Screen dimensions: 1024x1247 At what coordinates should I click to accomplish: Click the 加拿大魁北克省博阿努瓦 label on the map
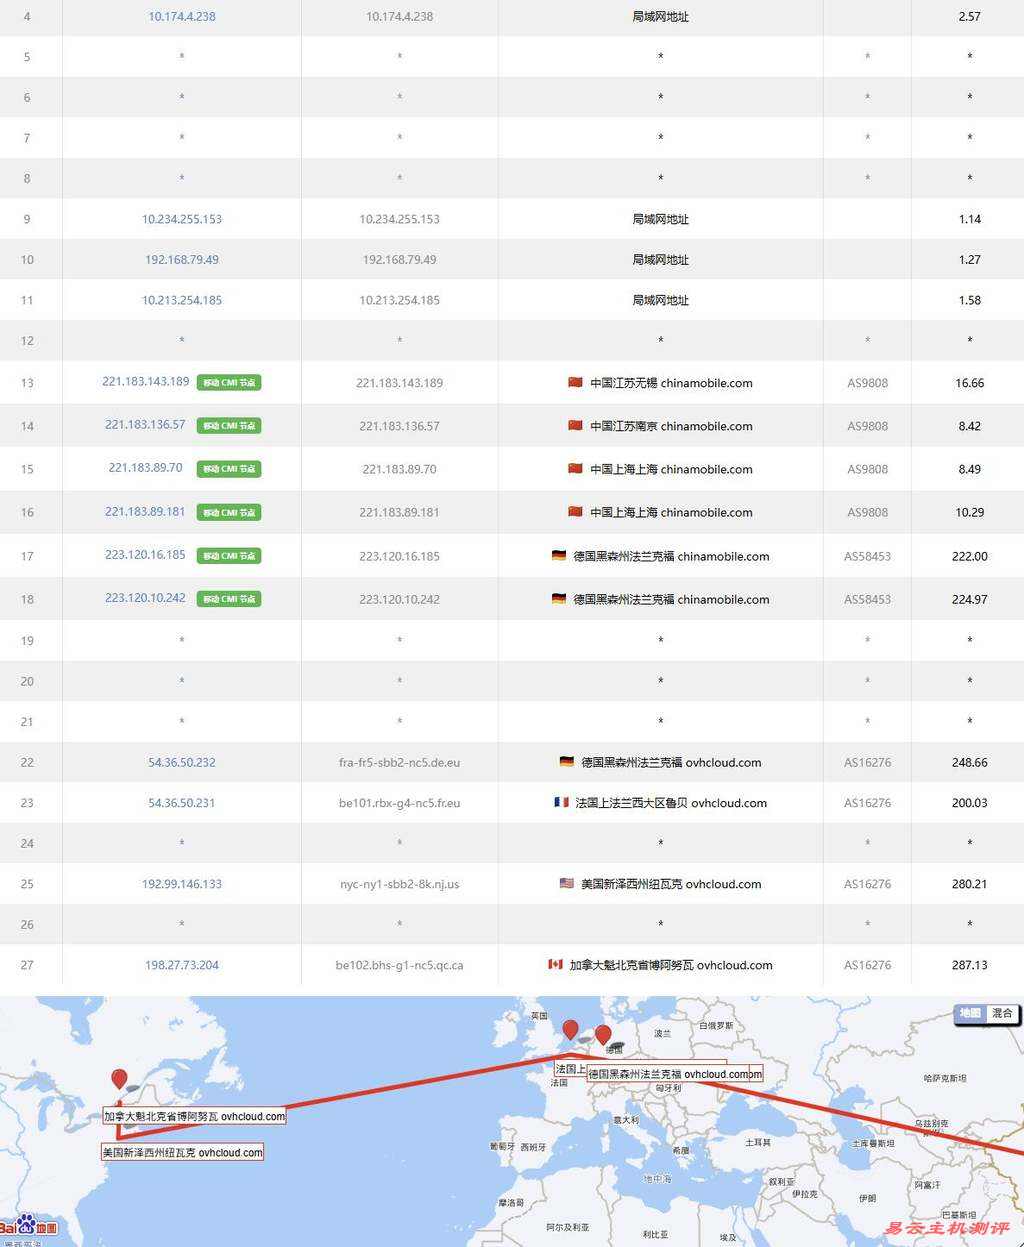tap(194, 1116)
